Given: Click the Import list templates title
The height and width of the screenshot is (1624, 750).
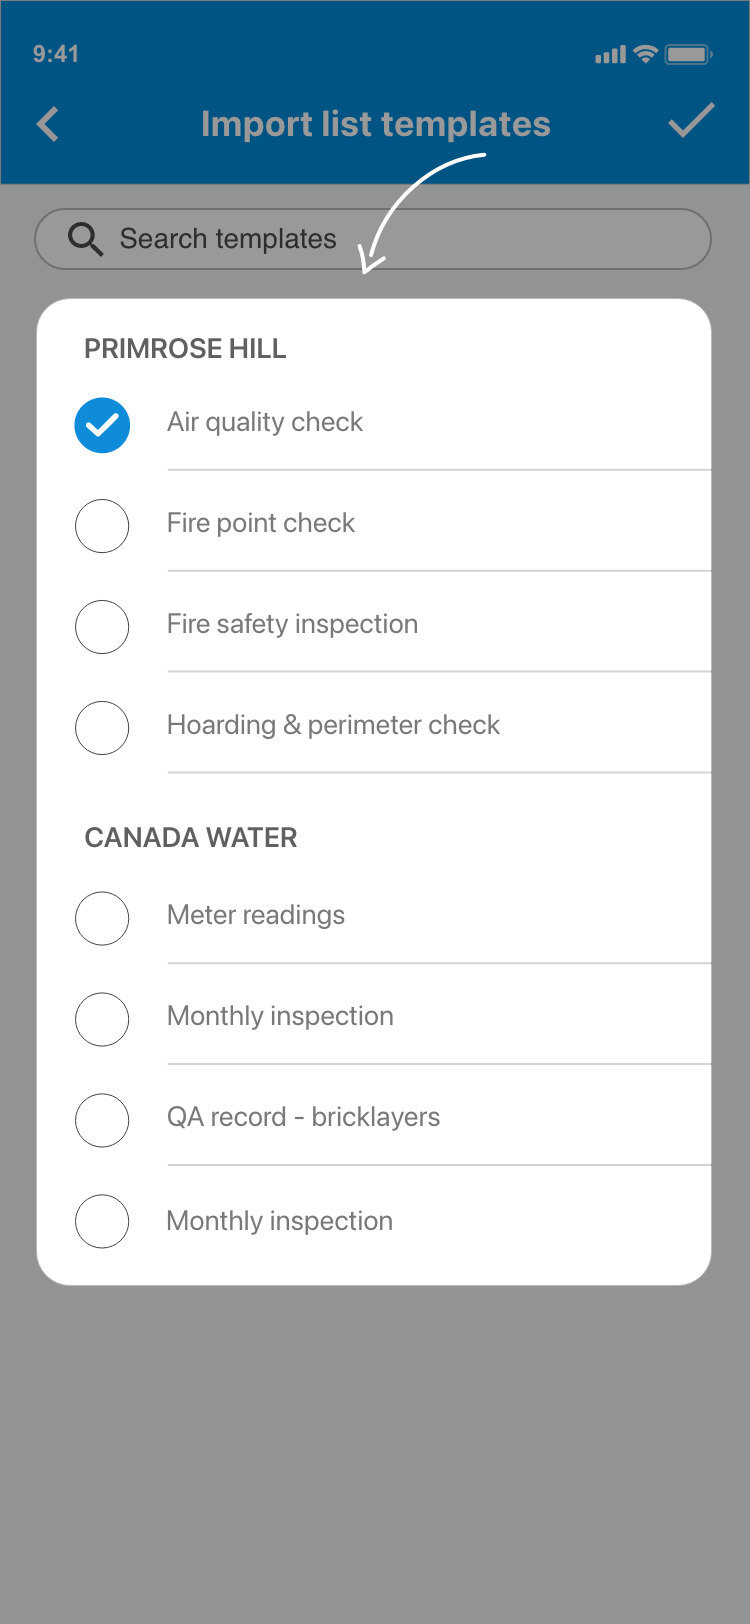Looking at the screenshot, I should [375, 124].
